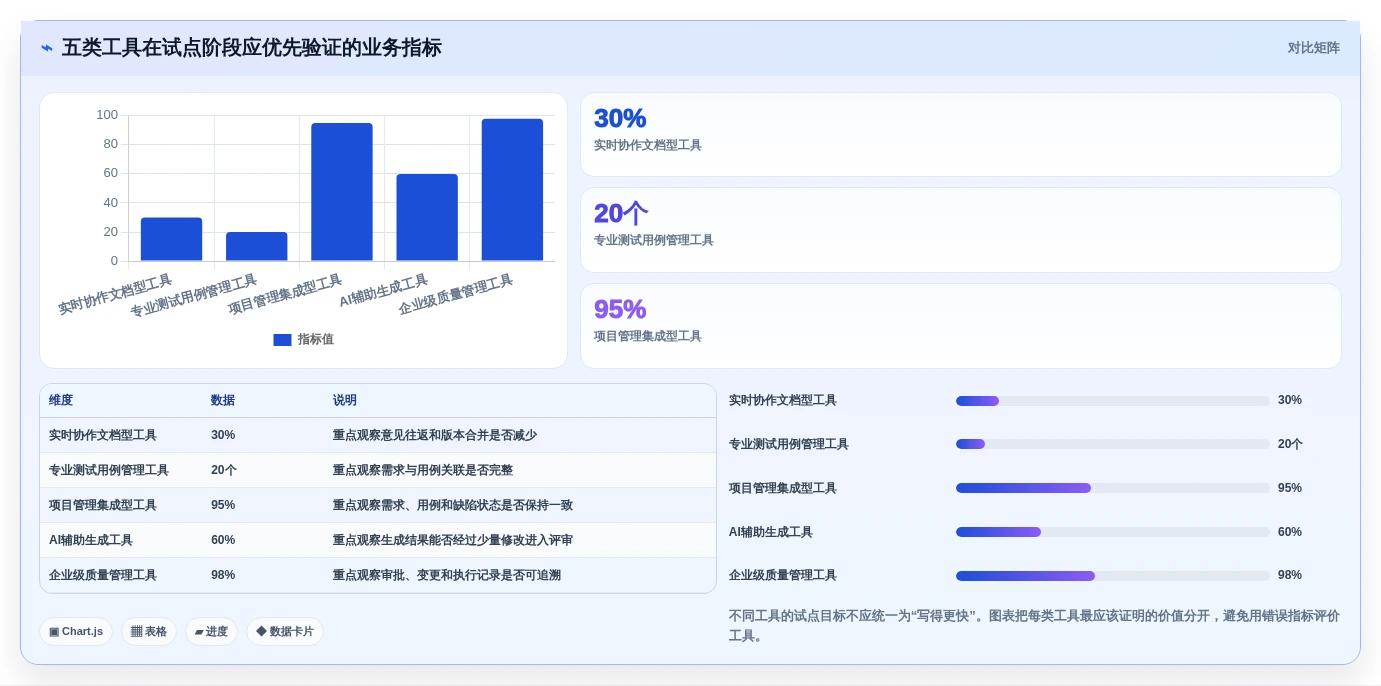Viewport: 1381px width, 686px height.
Task: Click the 项目管理集成型工具 bar in chart
Action: coord(342,192)
